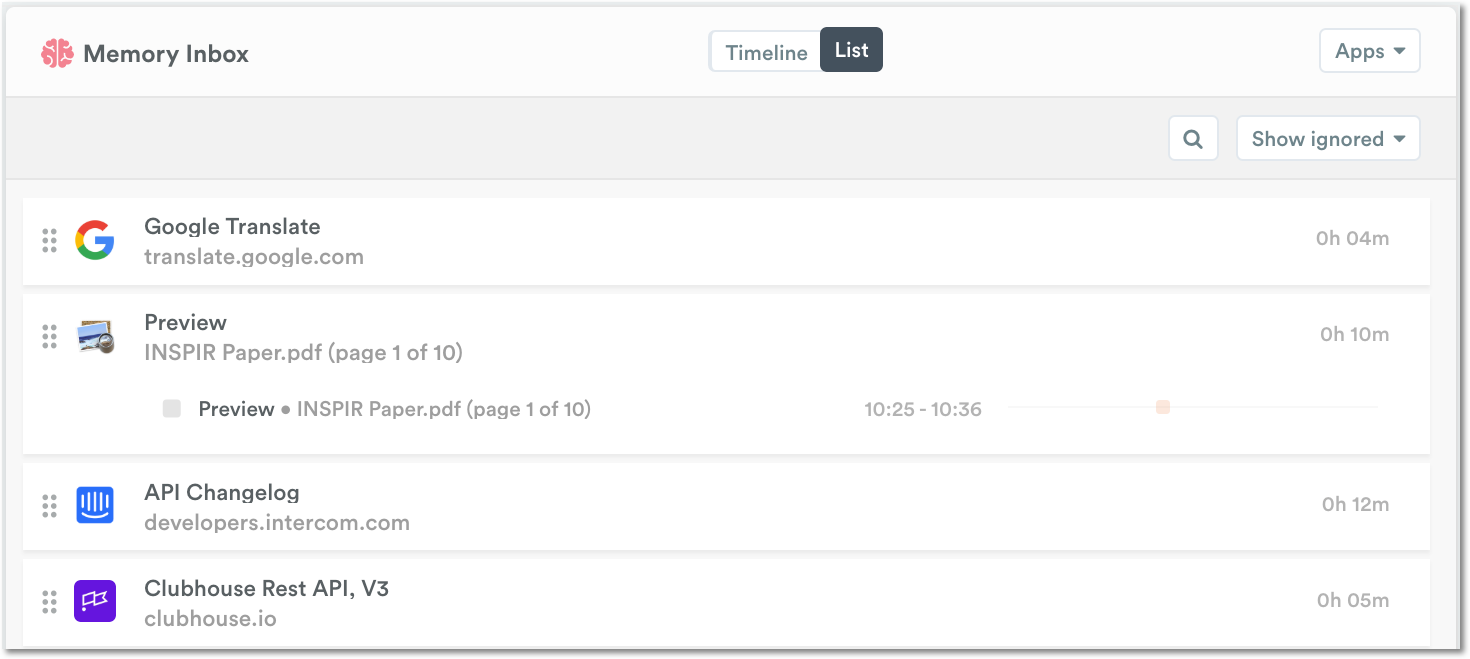The image size is (1470, 659).
Task: Click the drag handle beside API Changelog
Action: pyautogui.click(x=49, y=506)
